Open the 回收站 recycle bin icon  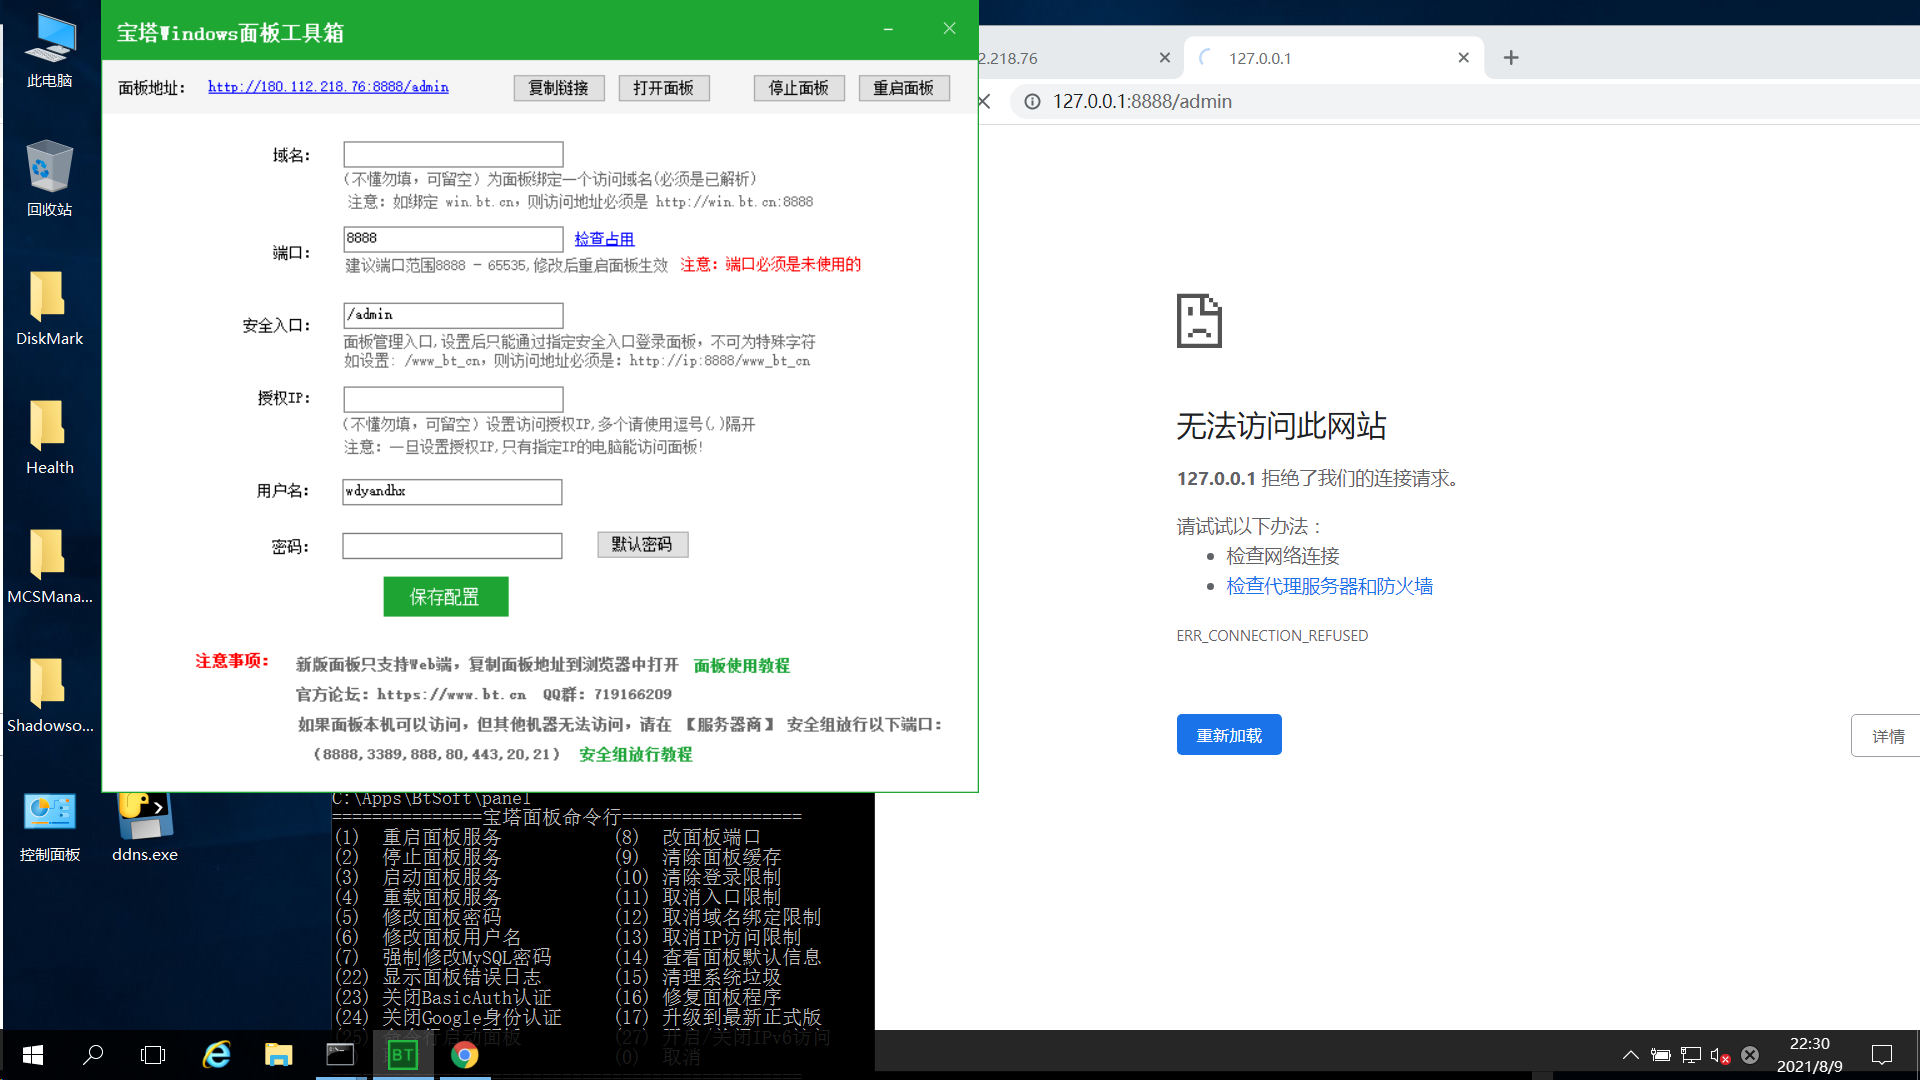click(49, 178)
